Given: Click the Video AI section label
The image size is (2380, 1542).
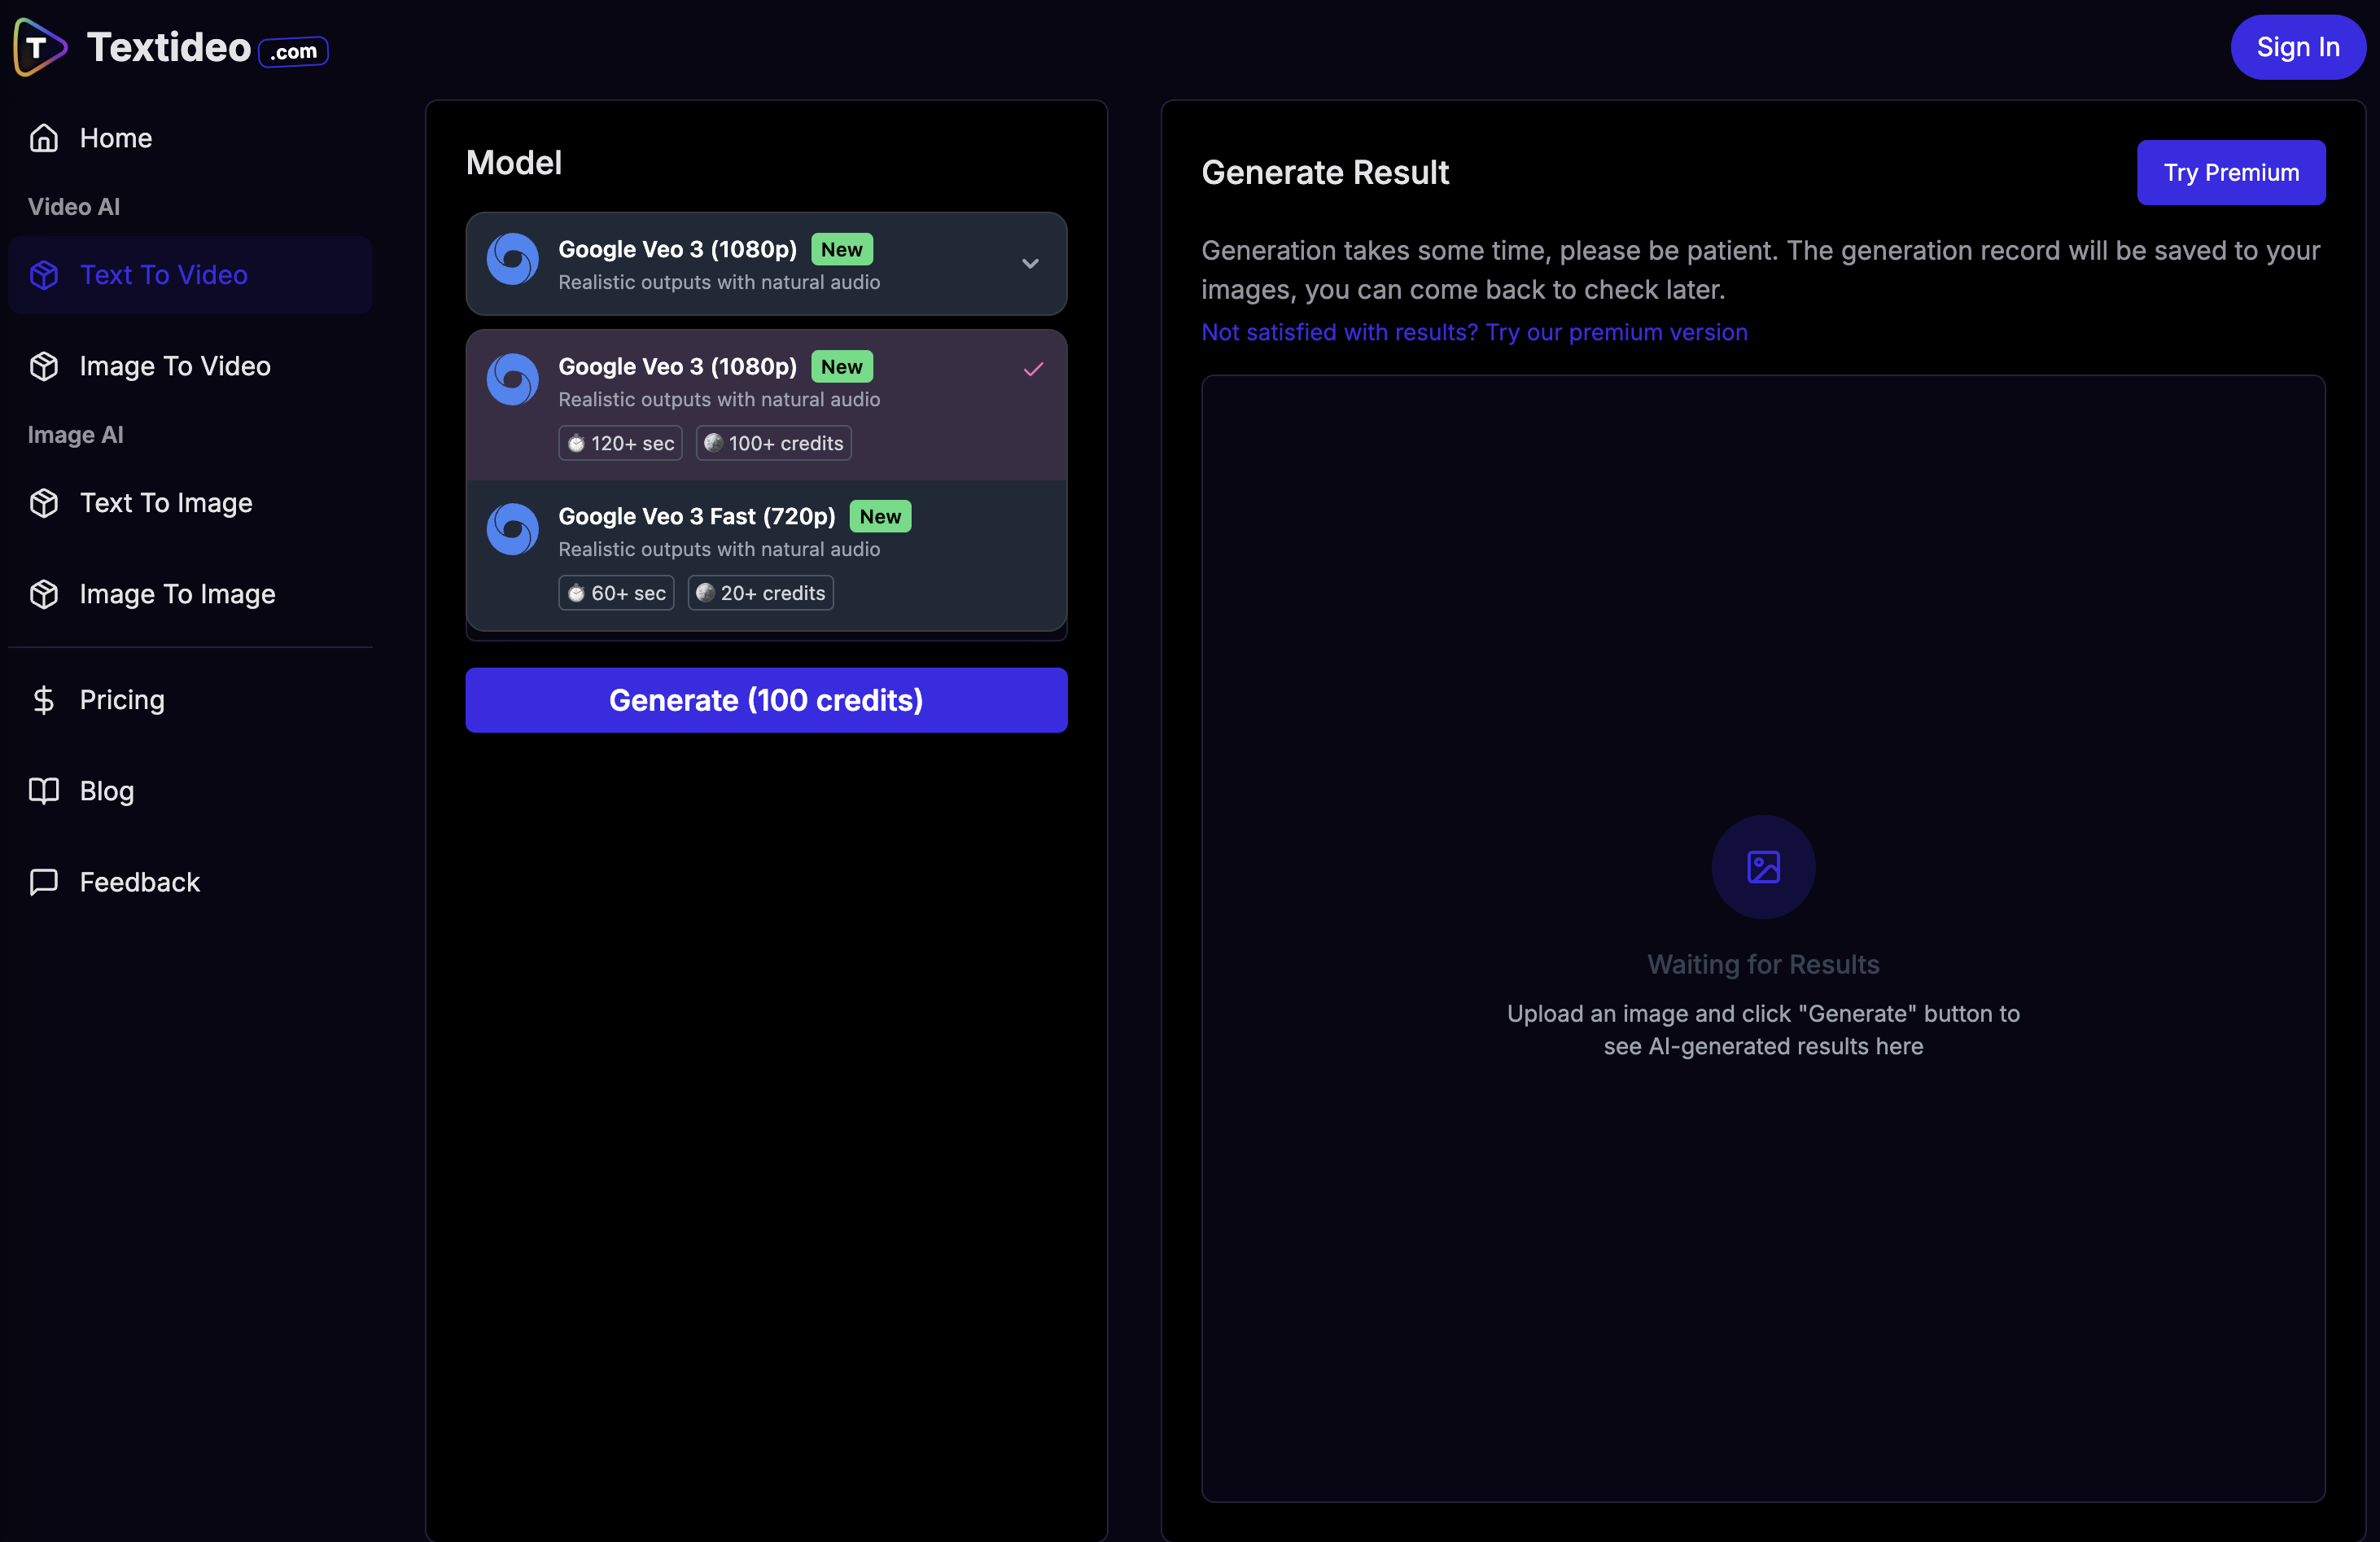Looking at the screenshot, I should 74,207.
